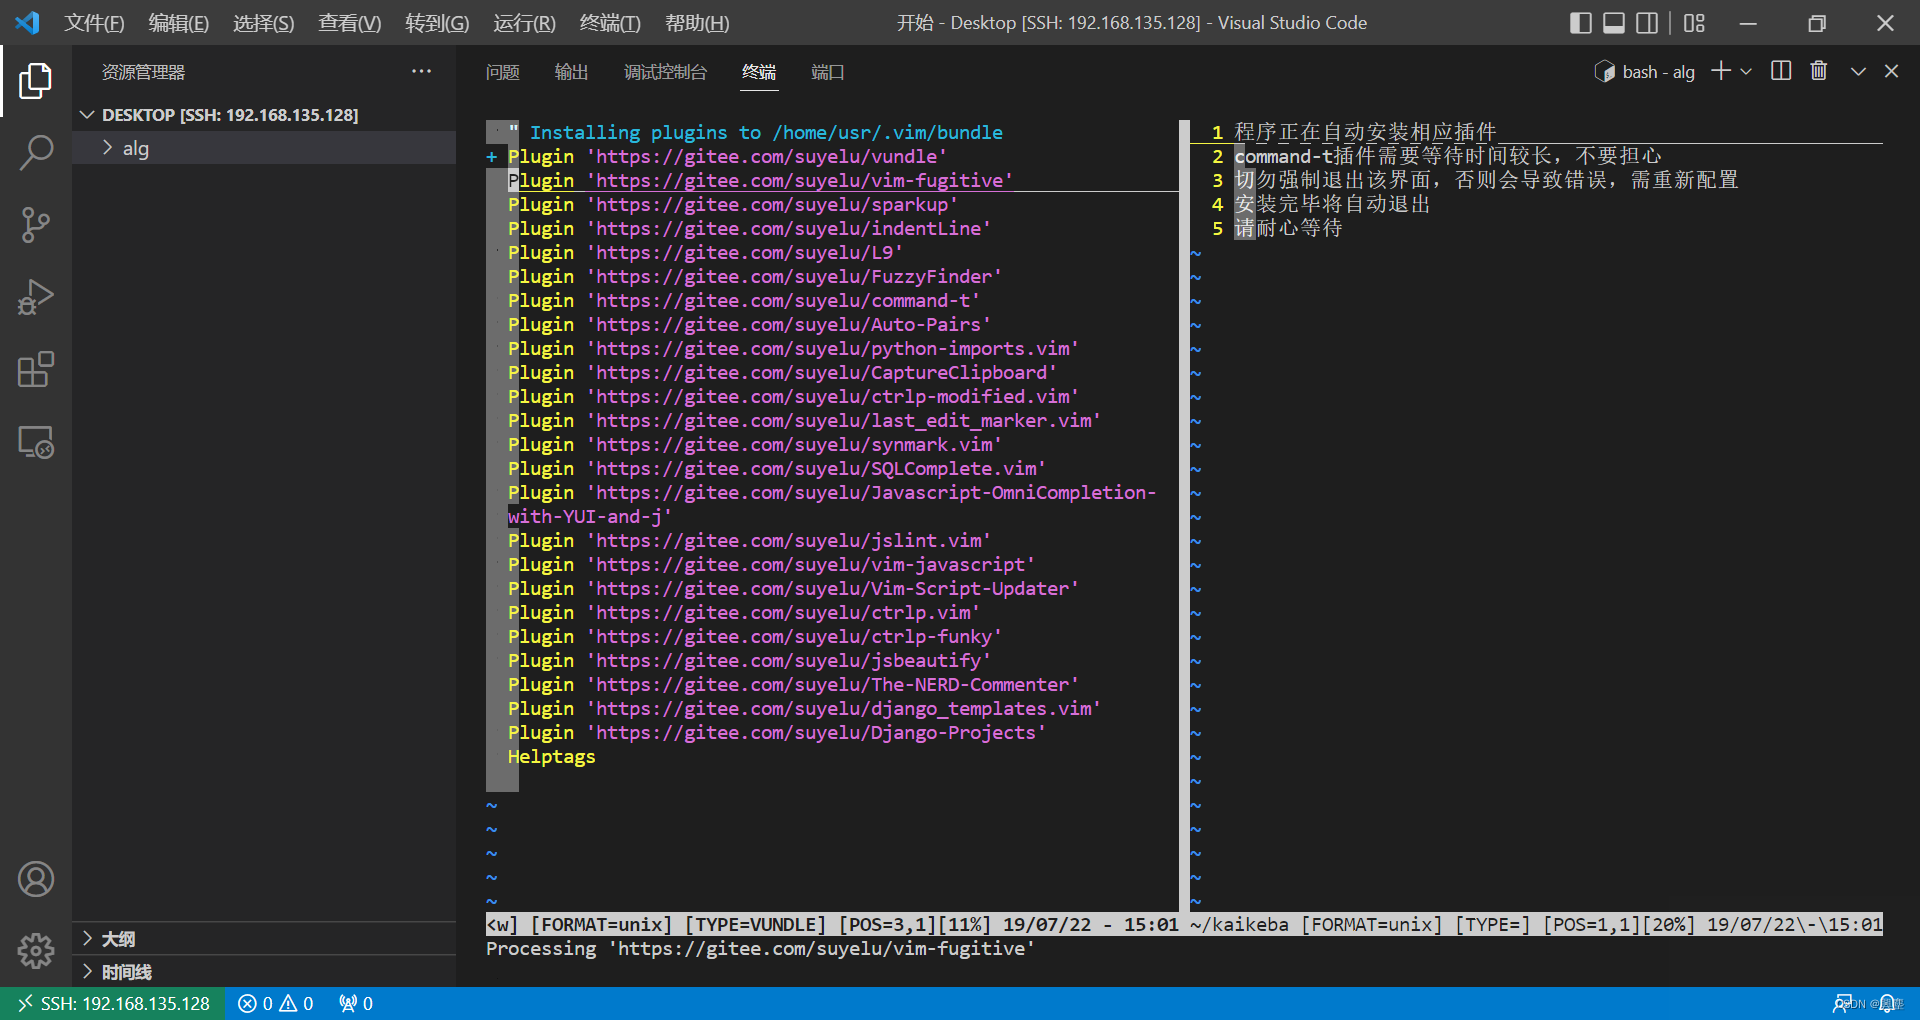Switch to the 调试控制台 debug console tab

coord(665,72)
